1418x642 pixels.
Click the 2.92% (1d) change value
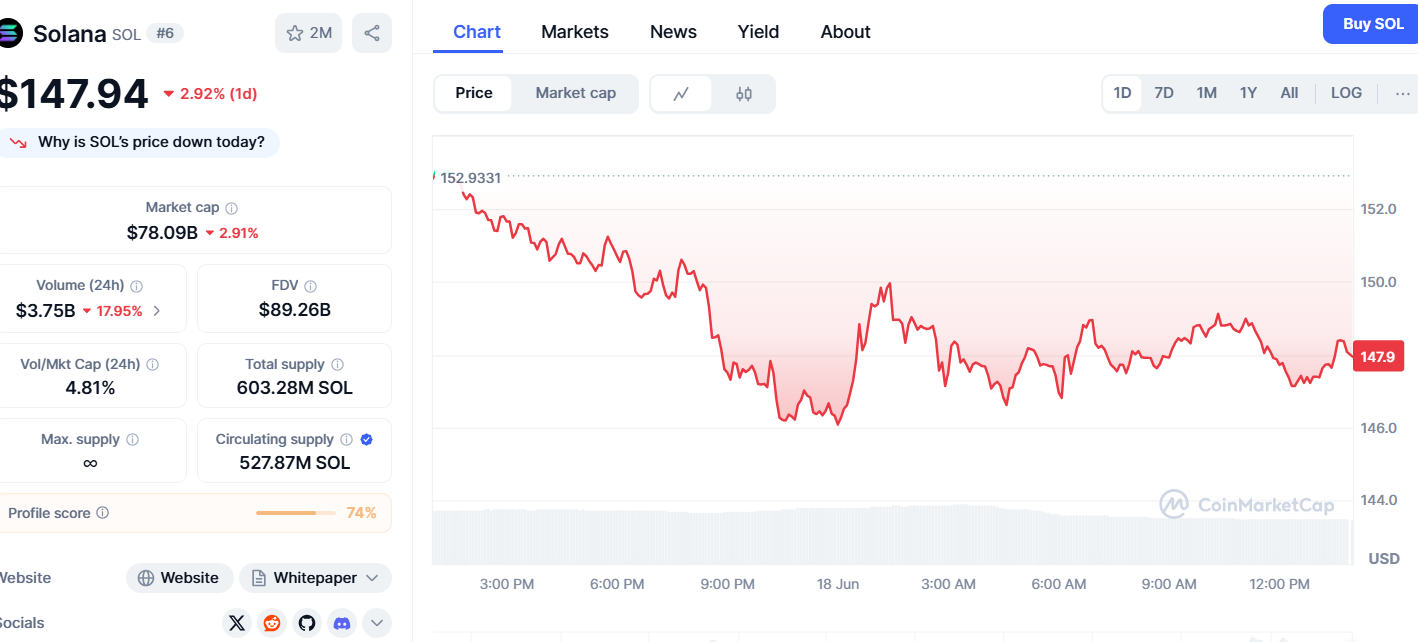(210, 94)
